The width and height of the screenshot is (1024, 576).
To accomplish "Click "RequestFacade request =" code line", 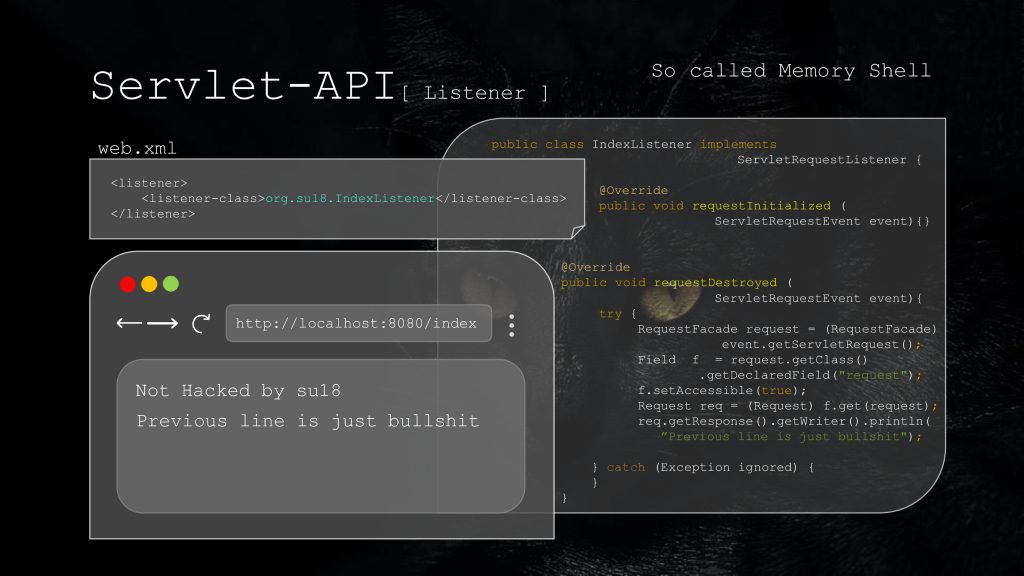I will 787,329.
